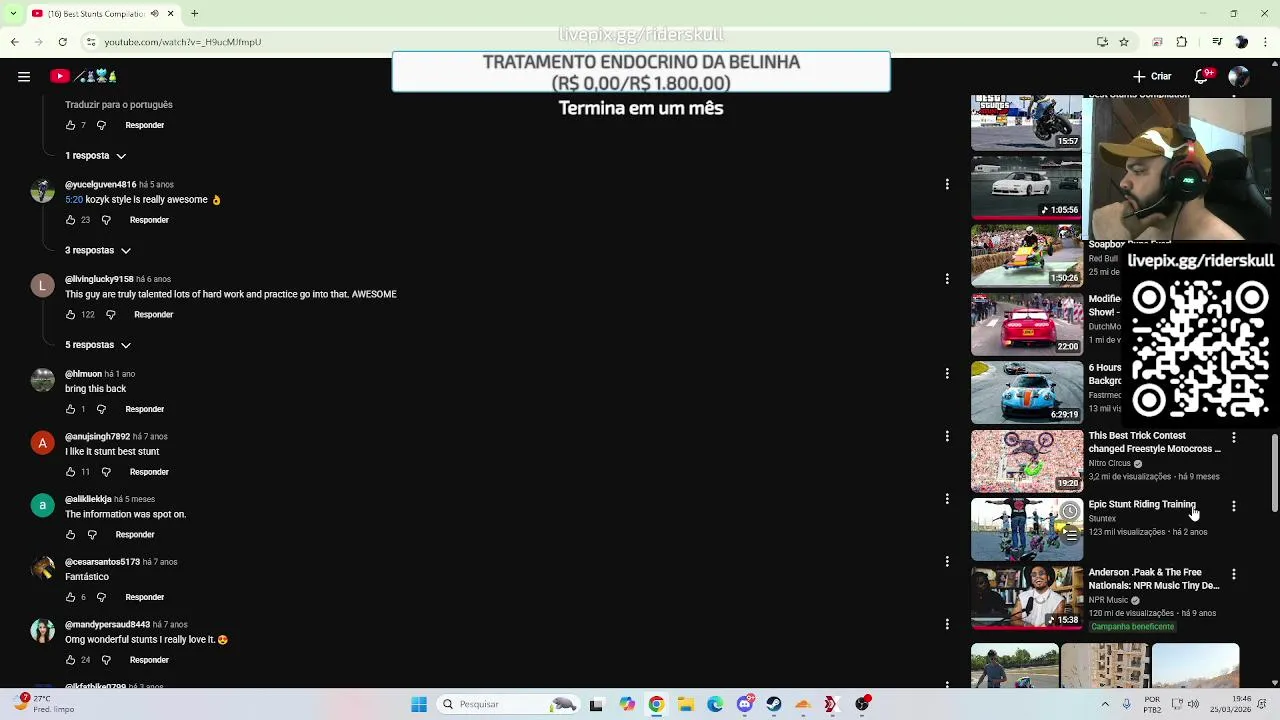This screenshot has width=1280, height=720.
Task: Open @mandypersaud8443 profile avatar
Action: pyautogui.click(x=42, y=631)
